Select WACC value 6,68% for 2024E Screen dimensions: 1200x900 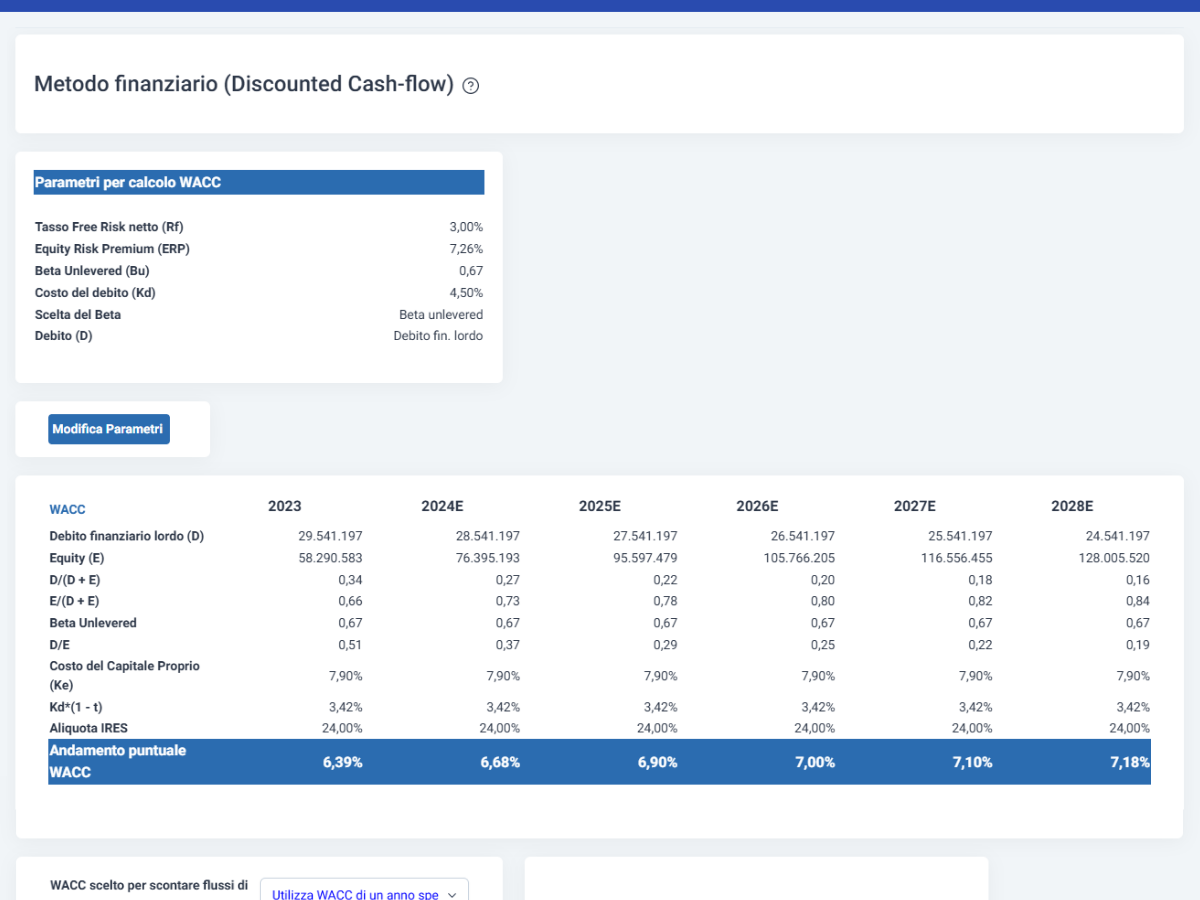(499, 762)
